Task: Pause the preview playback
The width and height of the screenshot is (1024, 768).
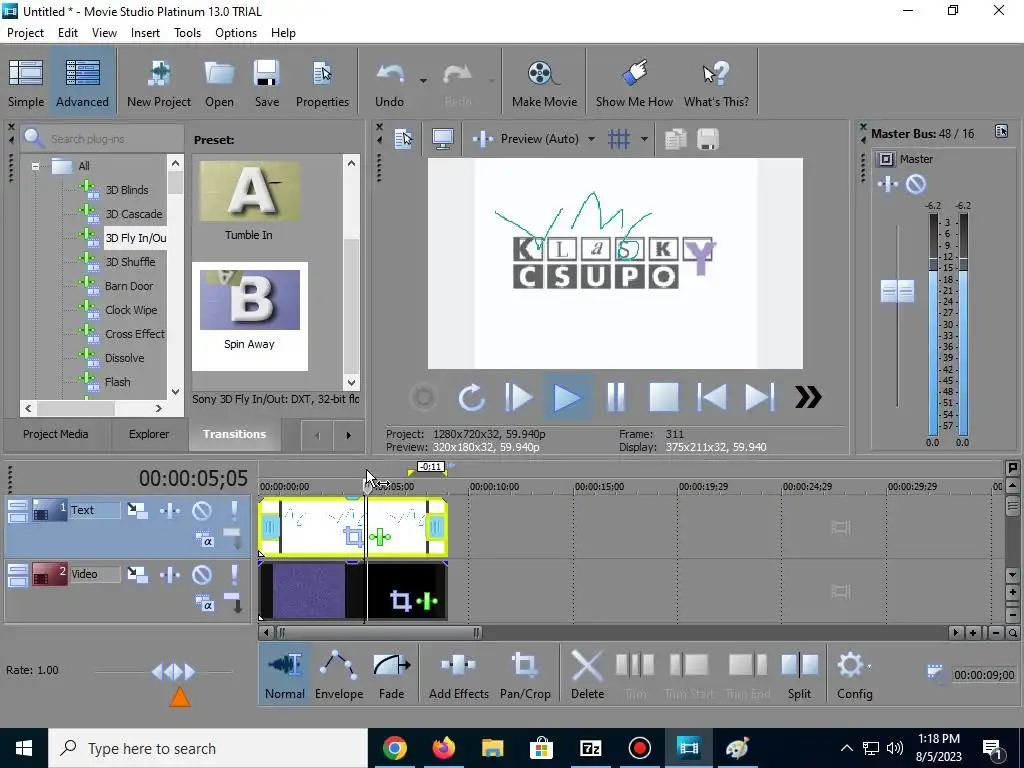Action: pyautogui.click(x=615, y=397)
